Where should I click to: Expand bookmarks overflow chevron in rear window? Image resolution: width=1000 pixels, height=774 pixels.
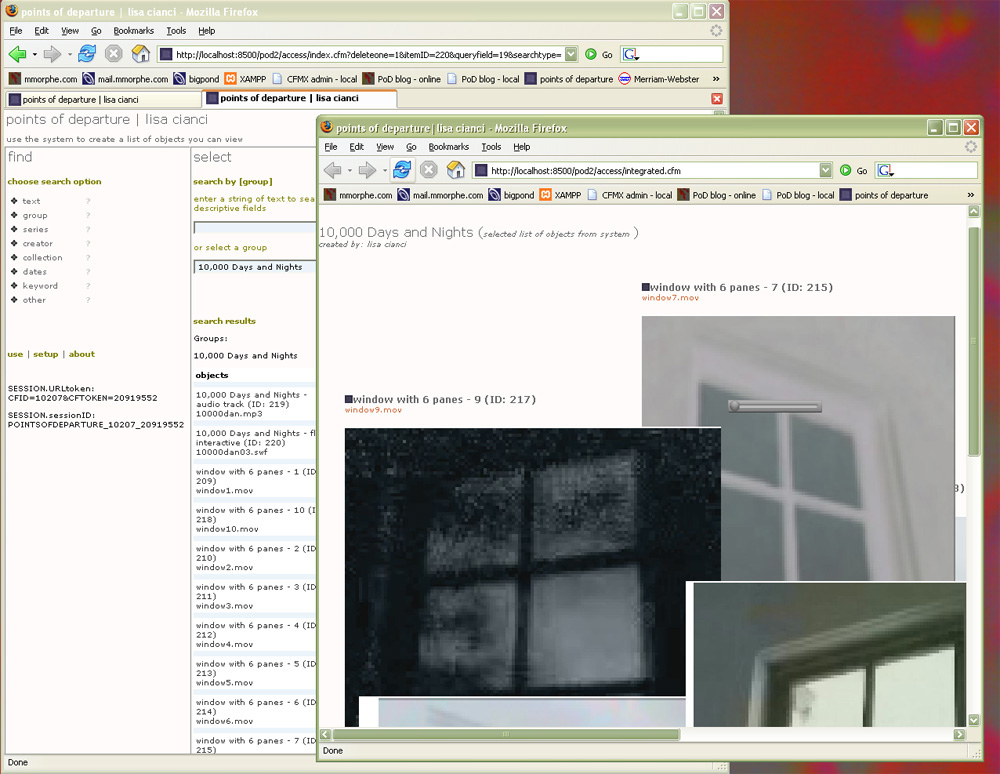(716, 79)
